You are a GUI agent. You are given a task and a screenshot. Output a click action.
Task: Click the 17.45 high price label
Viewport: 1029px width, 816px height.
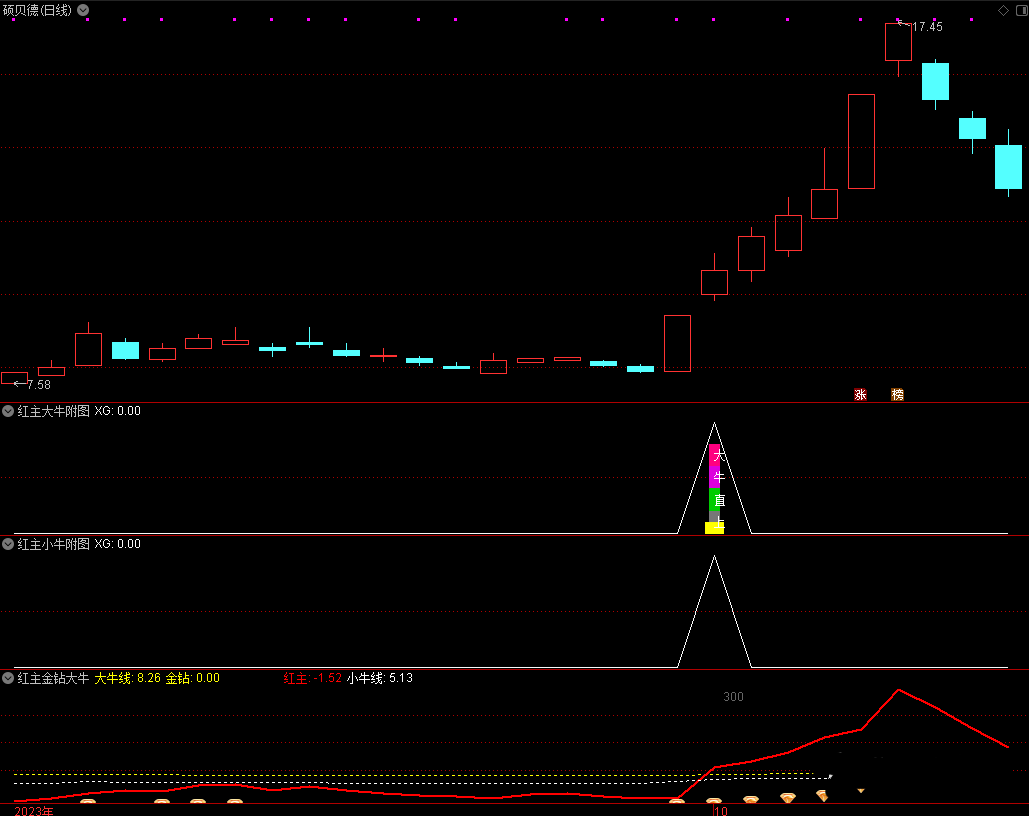pyautogui.click(x=927, y=27)
